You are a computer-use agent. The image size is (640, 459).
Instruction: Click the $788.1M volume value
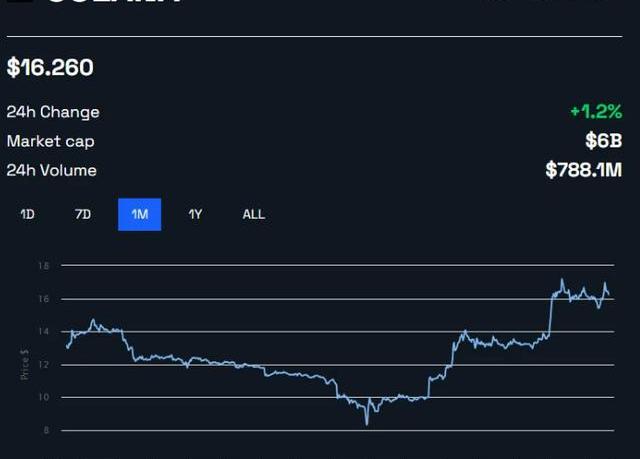(583, 170)
